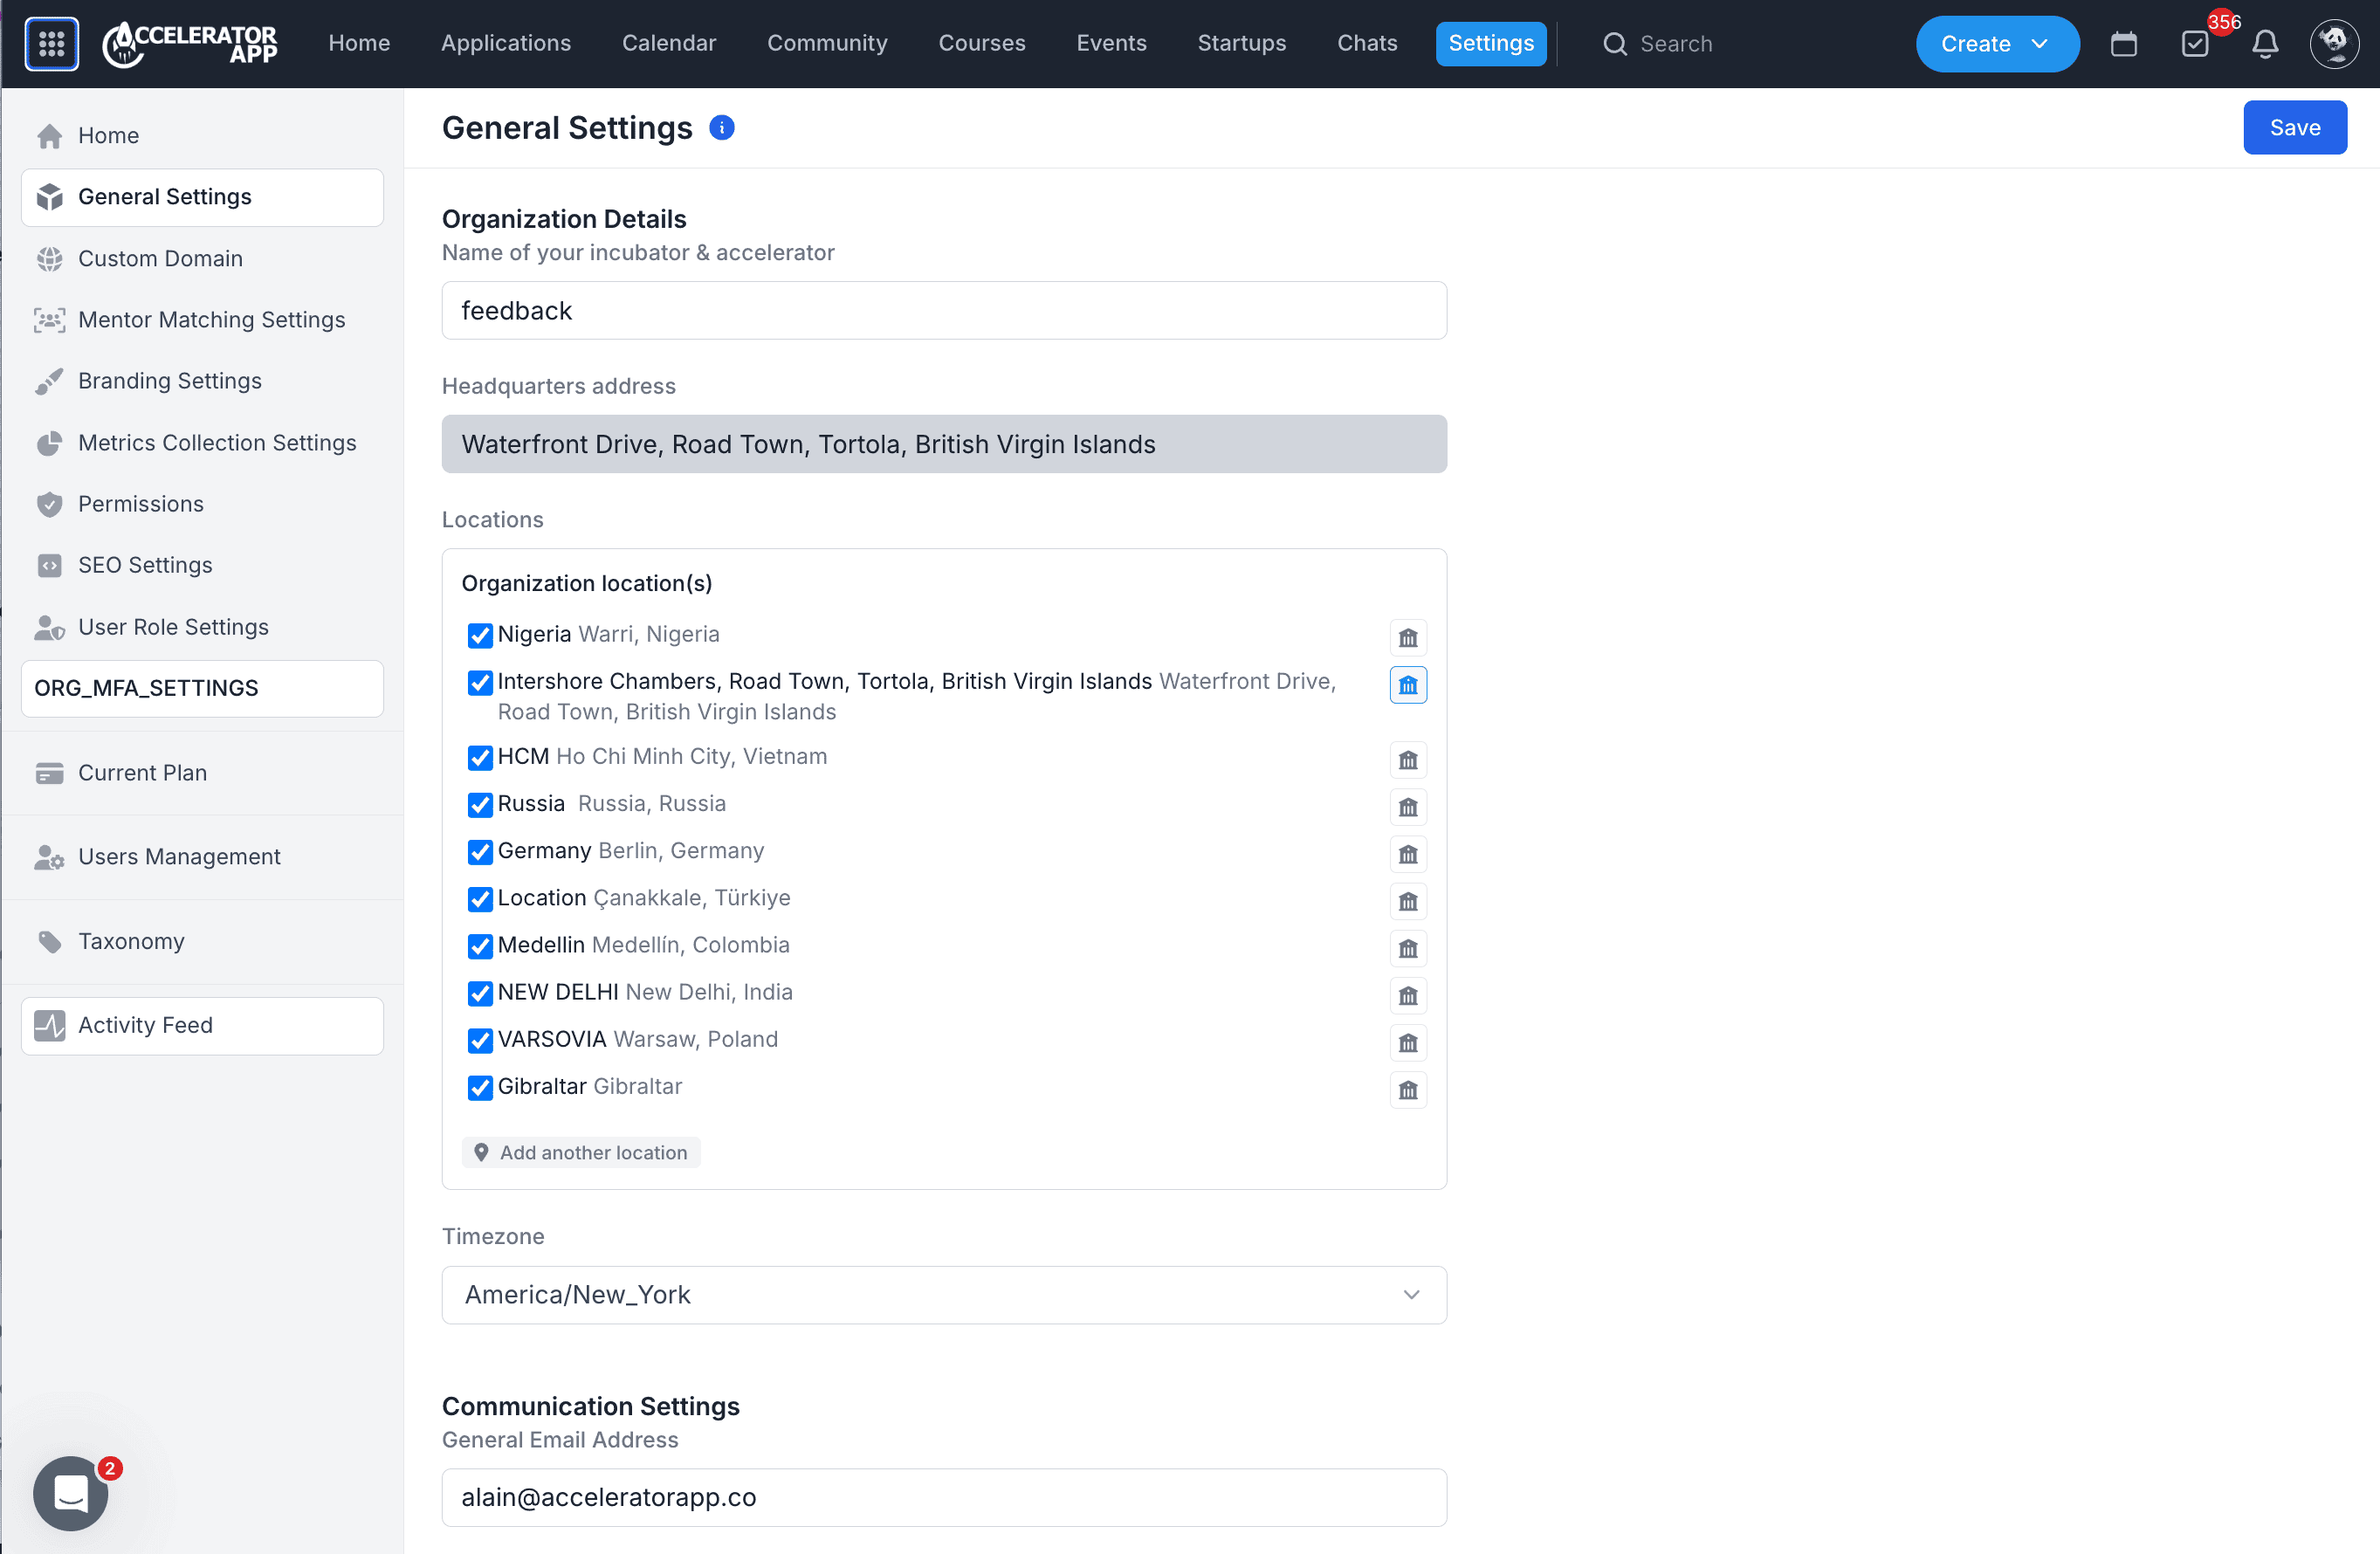The image size is (2380, 1554).
Task: Open the tasks checklist icon with badge
Action: click(2195, 44)
